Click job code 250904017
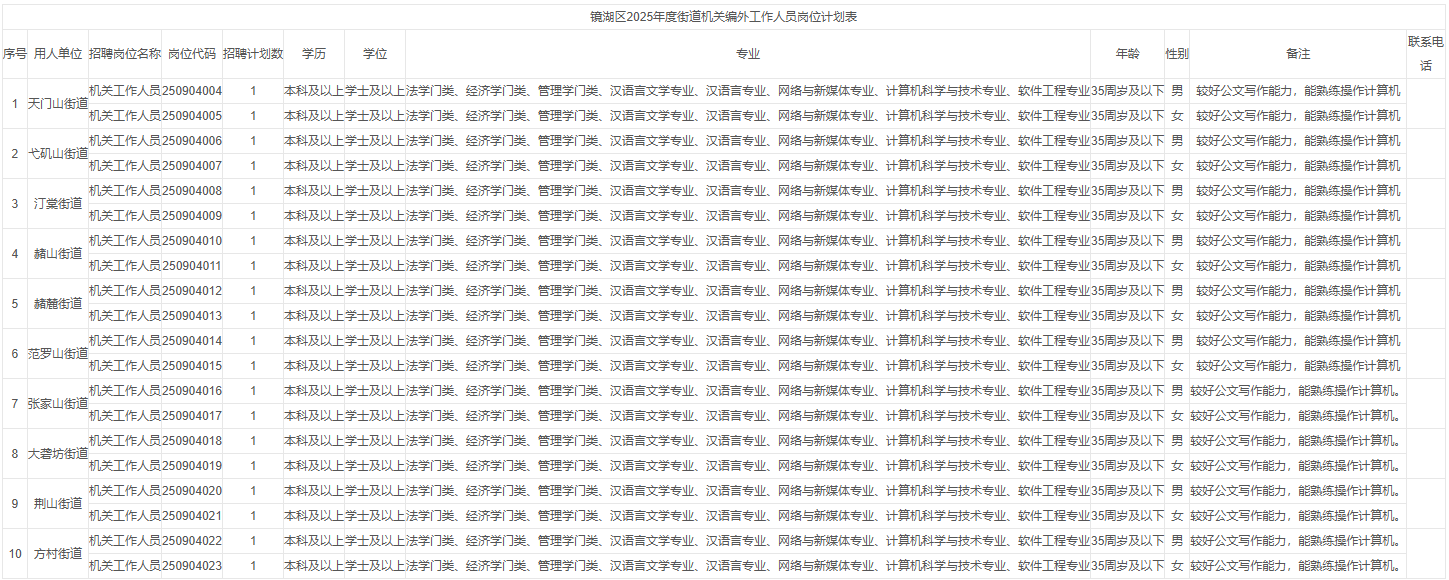 coord(192,415)
